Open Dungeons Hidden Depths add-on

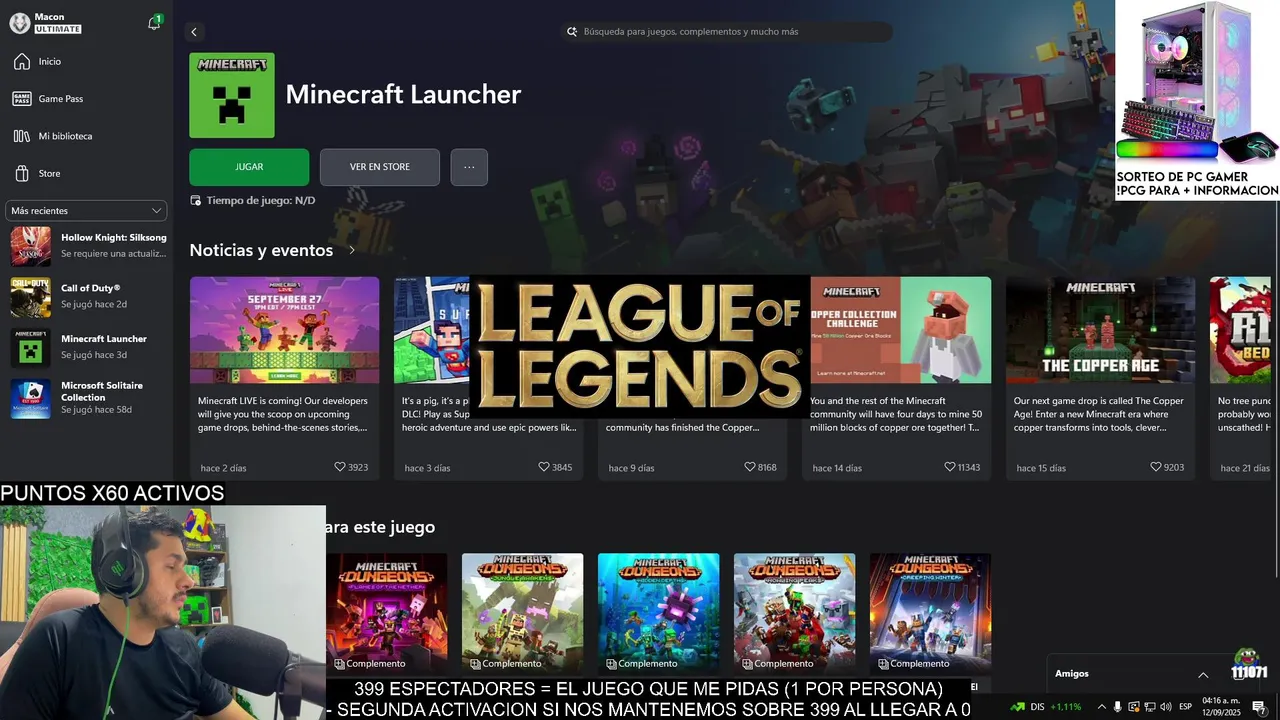coord(658,613)
